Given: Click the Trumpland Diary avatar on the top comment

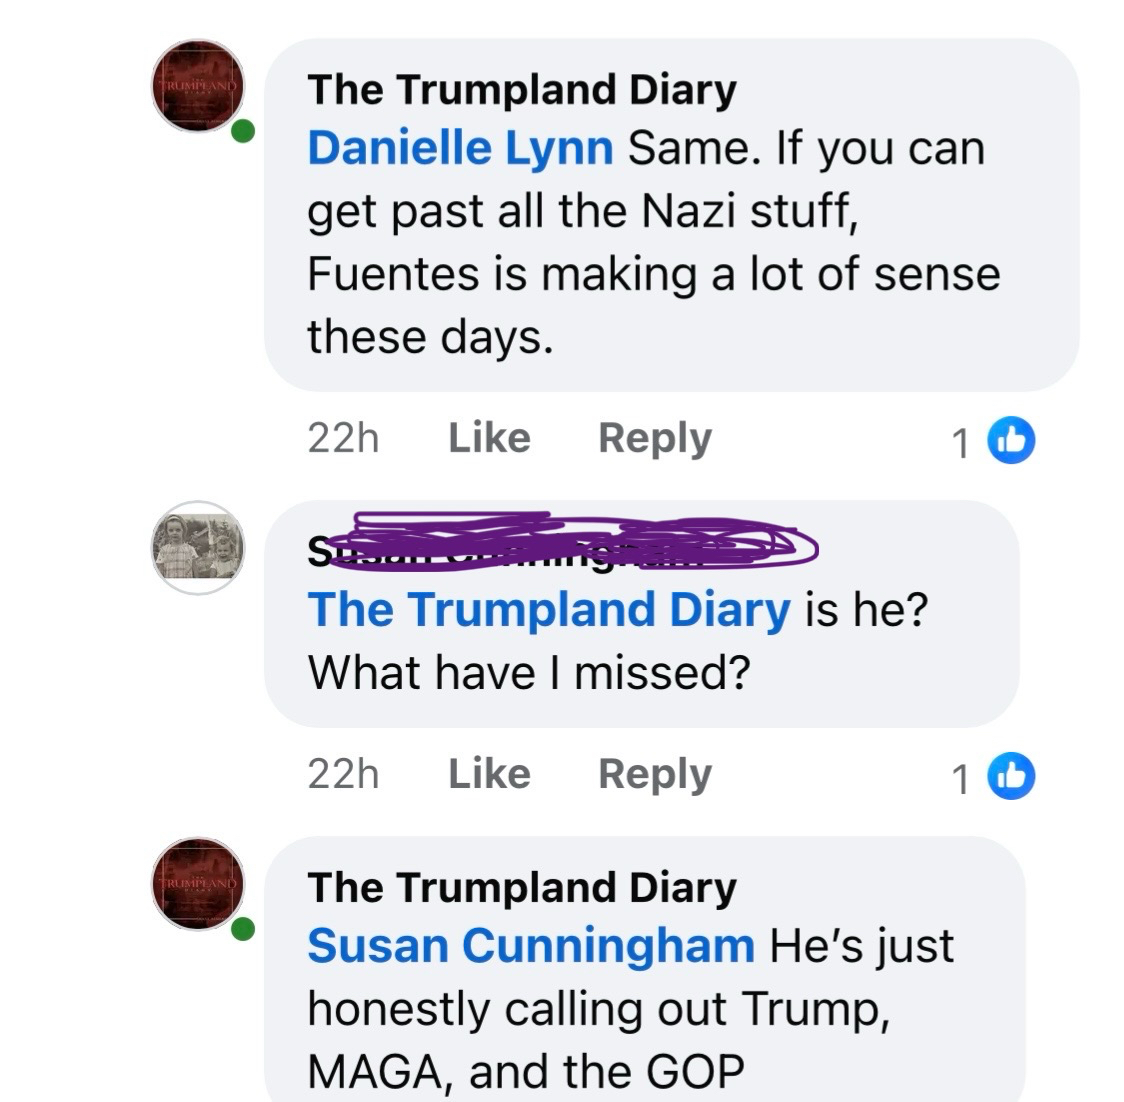Looking at the screenshot, I should [198, 86].
